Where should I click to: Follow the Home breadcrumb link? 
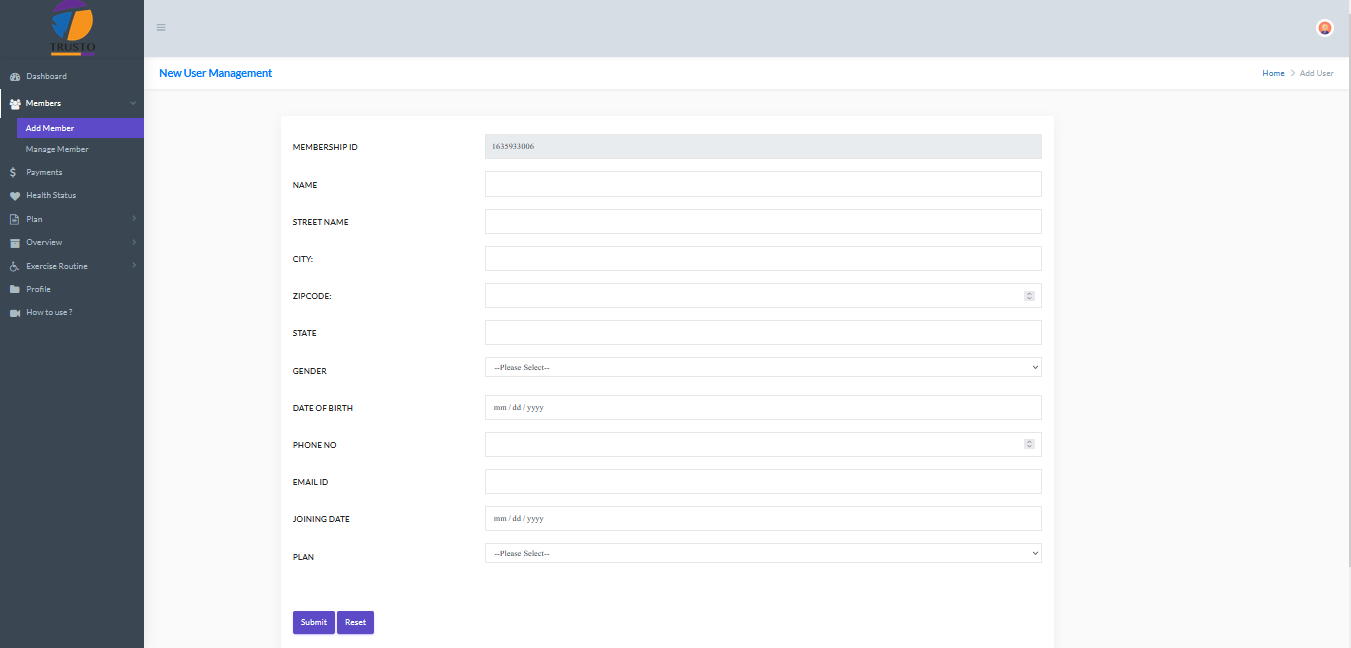click(x=1273, y=73)
